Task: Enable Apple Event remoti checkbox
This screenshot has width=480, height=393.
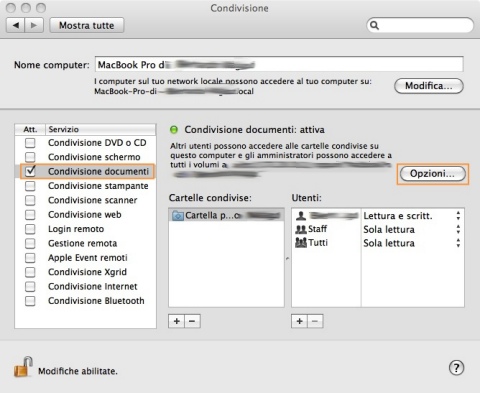Action: 30,258
